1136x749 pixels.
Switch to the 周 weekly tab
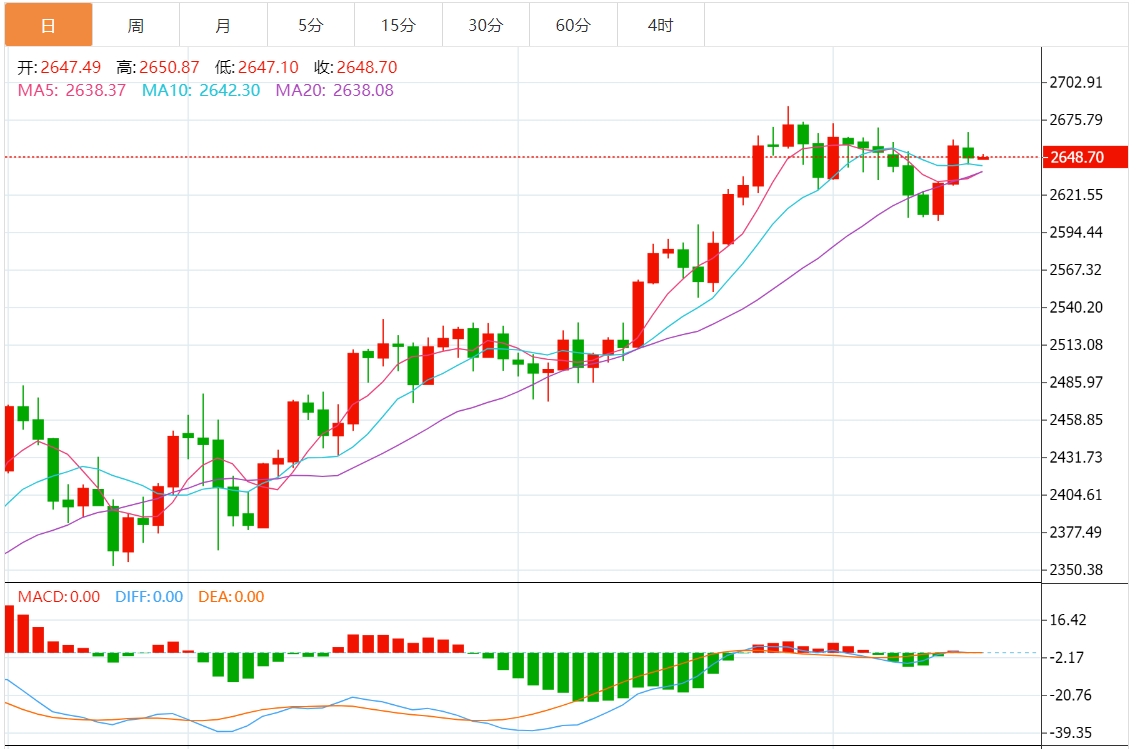pos(136,25)
